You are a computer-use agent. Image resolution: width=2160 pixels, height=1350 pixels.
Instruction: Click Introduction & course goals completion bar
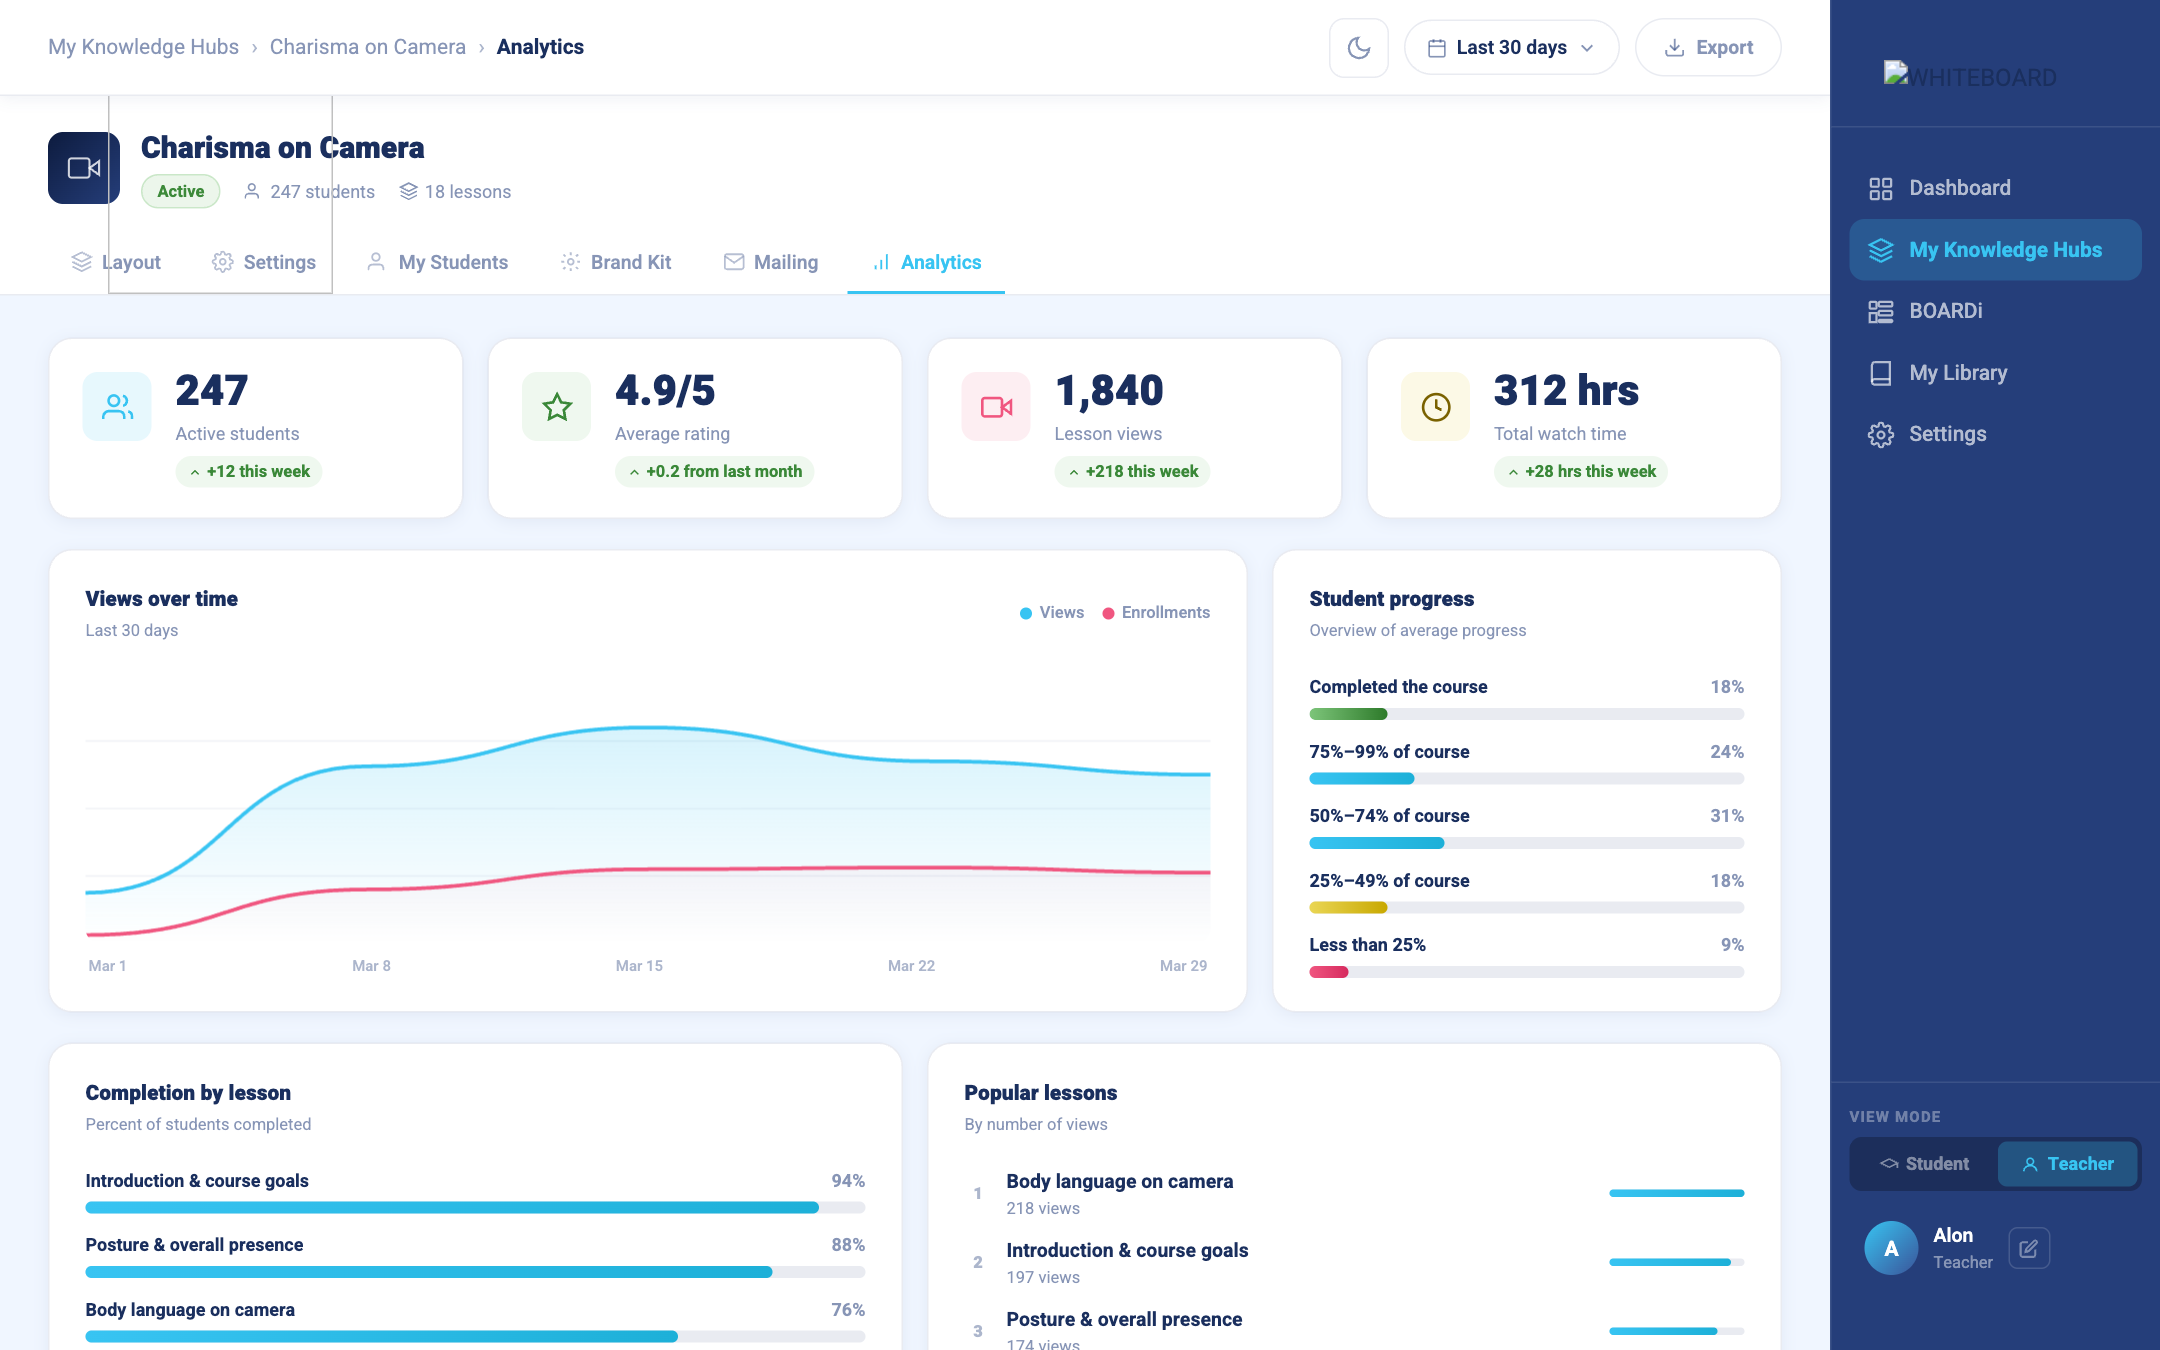click(475, 1208)
